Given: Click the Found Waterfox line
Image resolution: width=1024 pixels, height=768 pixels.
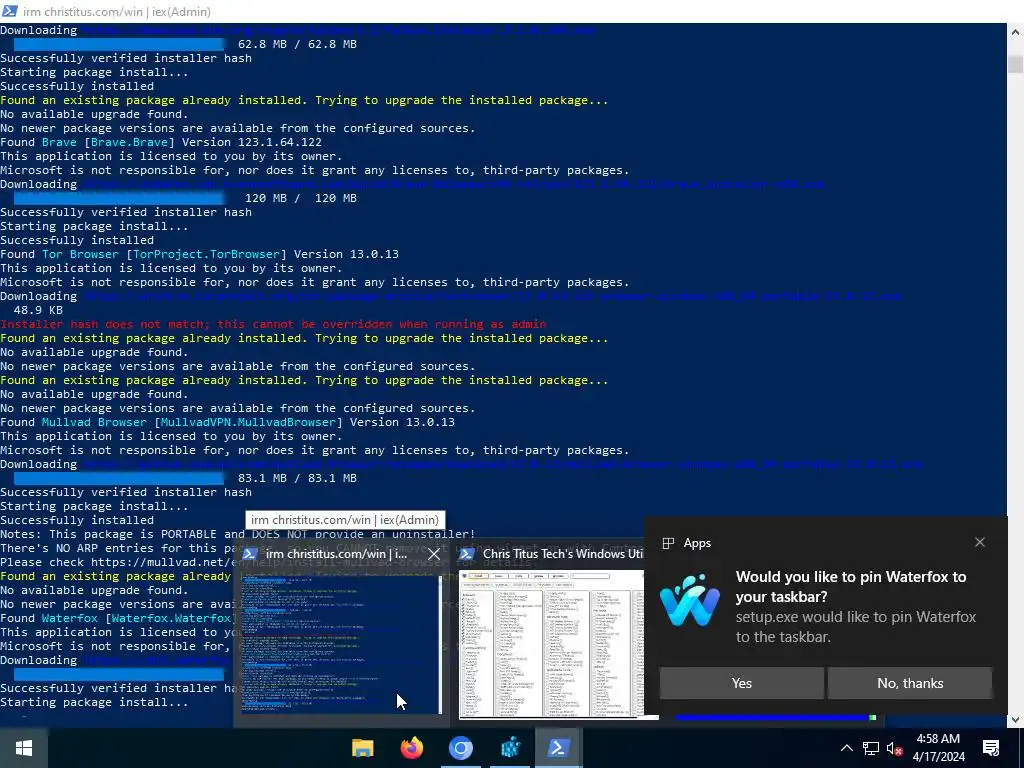Looking at the screenshot, I should [117, 618].
